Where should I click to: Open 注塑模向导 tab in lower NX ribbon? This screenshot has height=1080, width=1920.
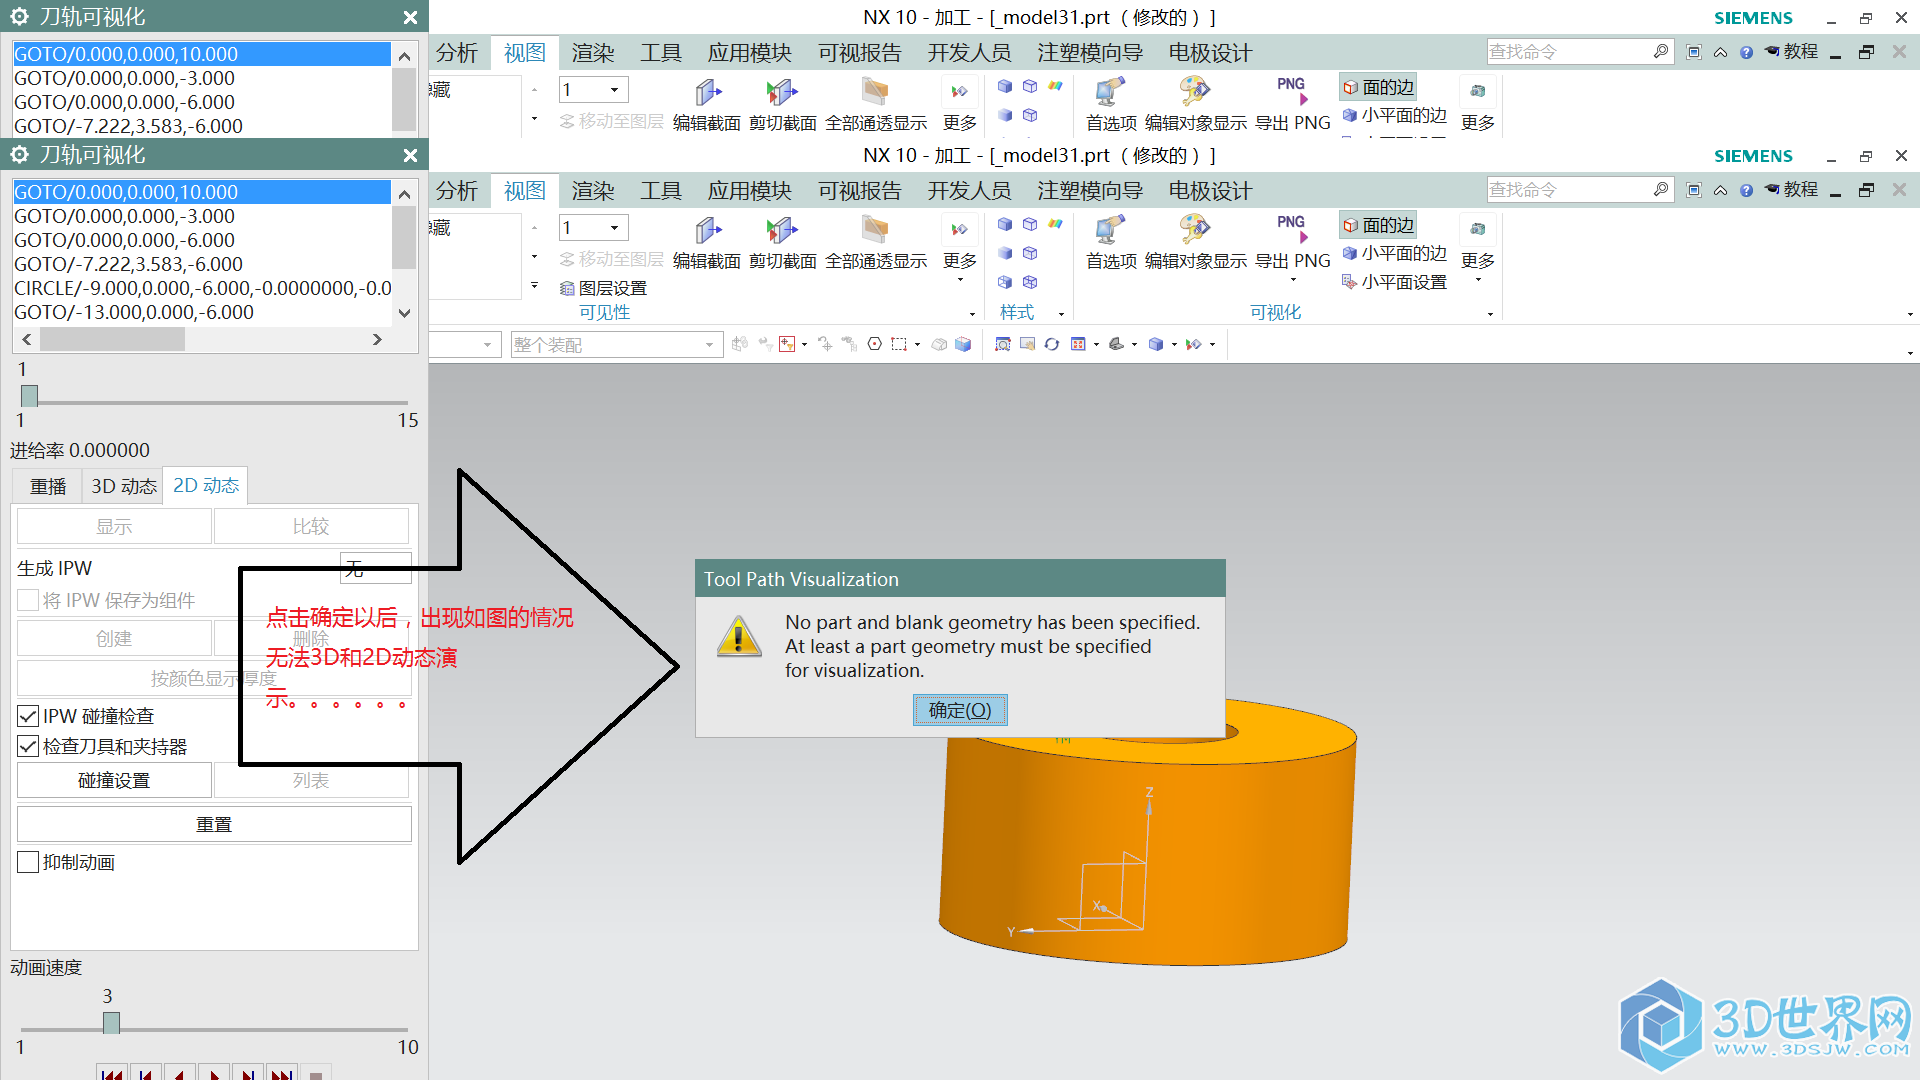click(x=1090, y=191)
